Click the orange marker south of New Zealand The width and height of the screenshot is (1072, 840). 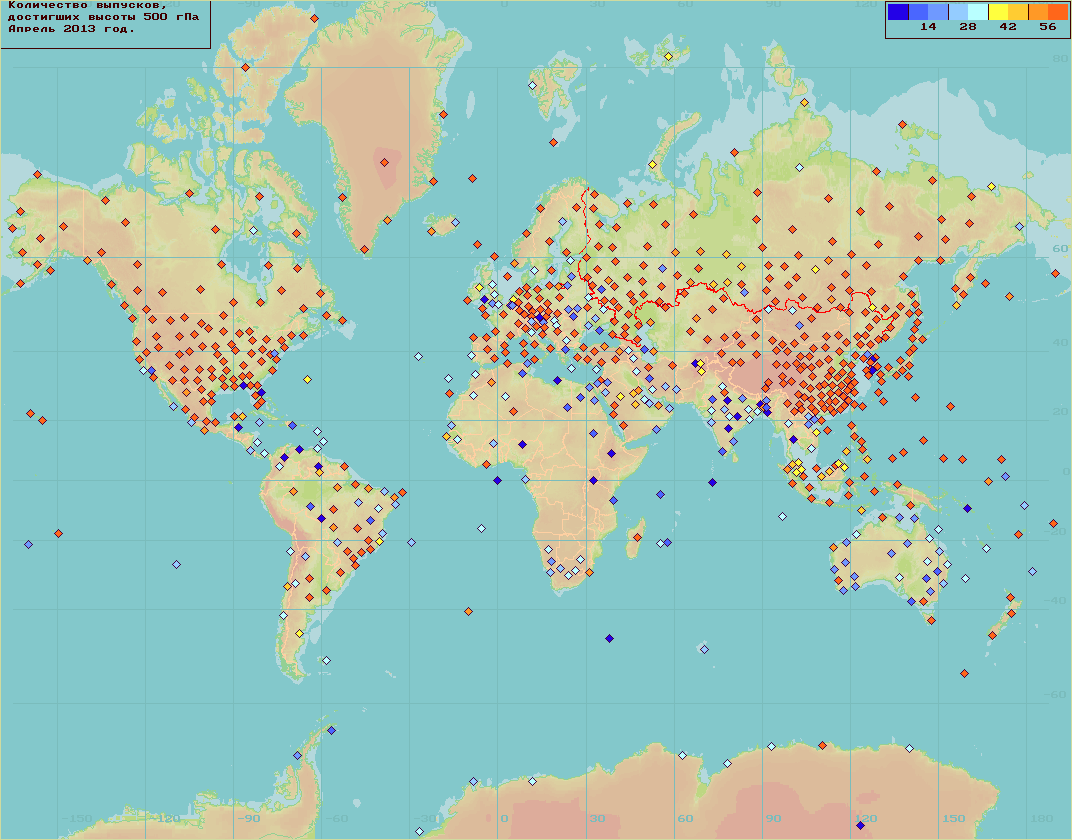(x=964, y=674)
